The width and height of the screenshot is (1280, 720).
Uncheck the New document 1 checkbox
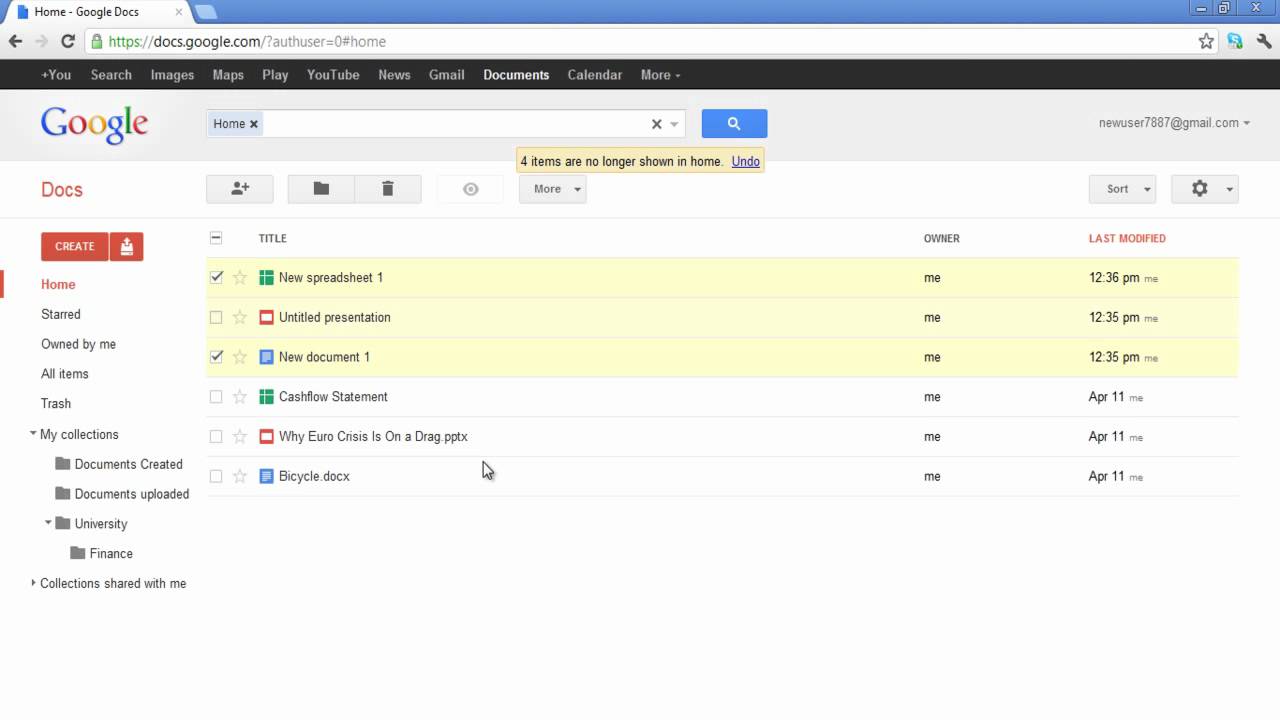point(216,357)
